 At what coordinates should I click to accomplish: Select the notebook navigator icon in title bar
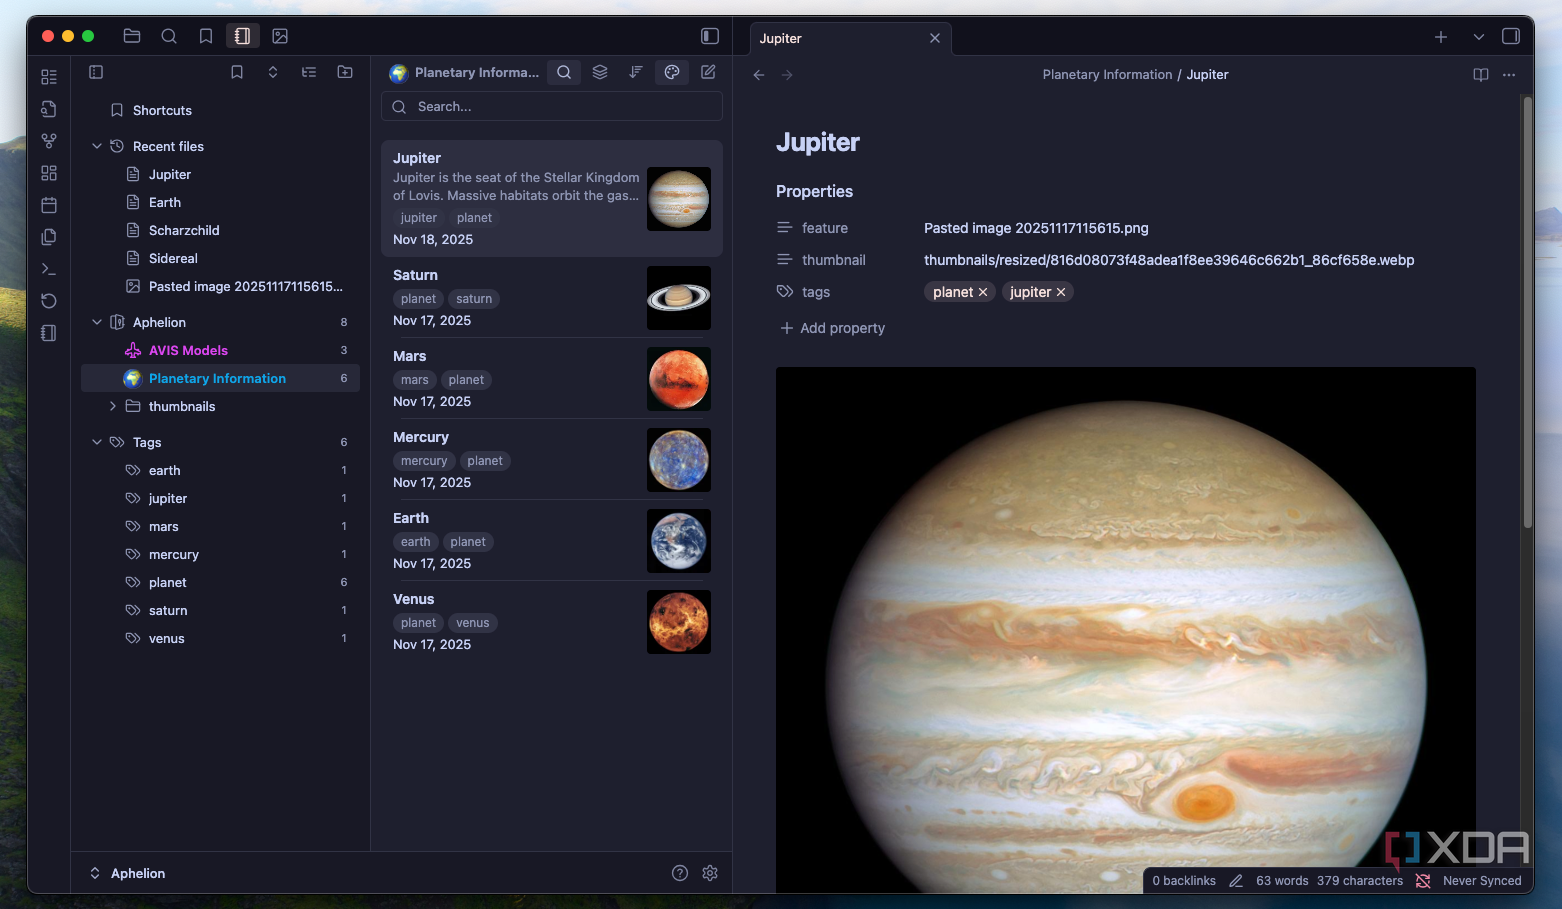coord(242,36)
